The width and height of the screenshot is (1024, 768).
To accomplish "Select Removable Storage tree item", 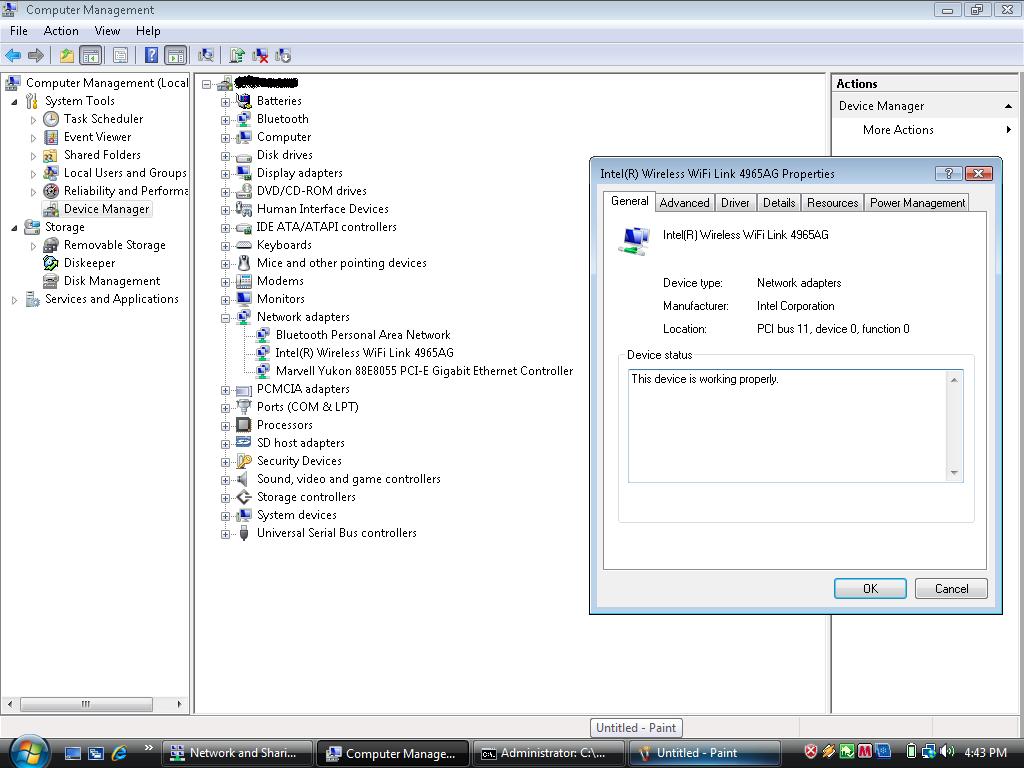I will (x=114, y=245).
